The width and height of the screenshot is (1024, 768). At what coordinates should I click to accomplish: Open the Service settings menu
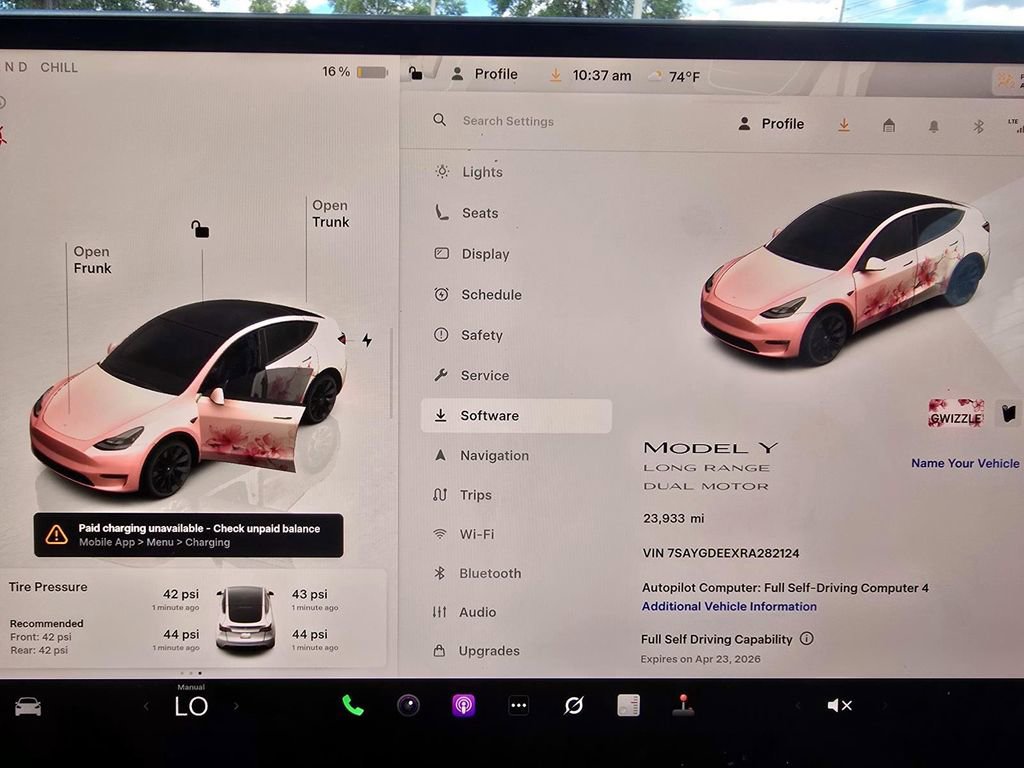coord(471,376)
